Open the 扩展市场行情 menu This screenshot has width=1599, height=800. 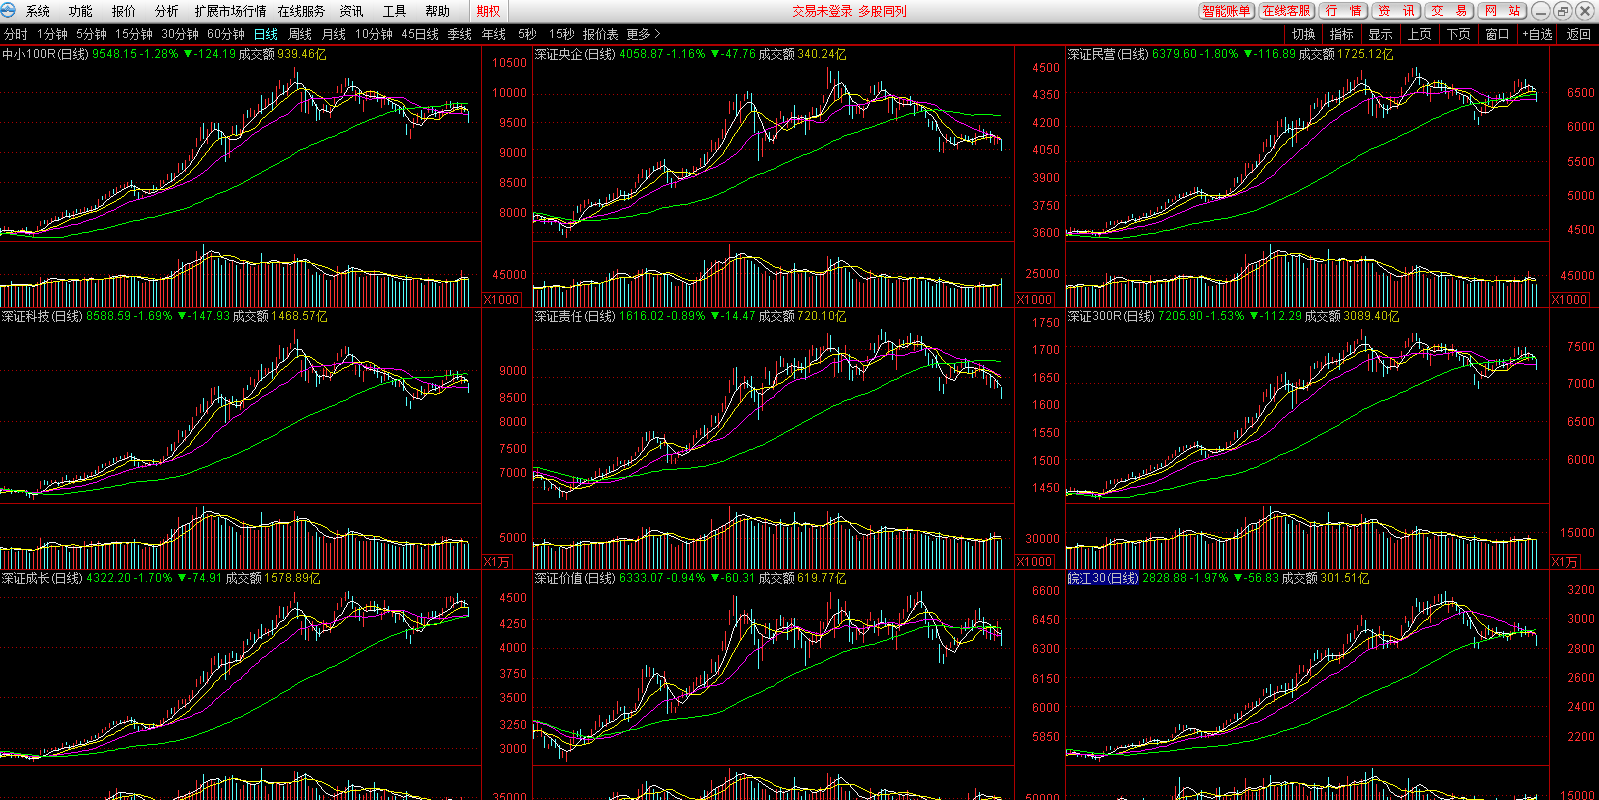click(230, 11)
